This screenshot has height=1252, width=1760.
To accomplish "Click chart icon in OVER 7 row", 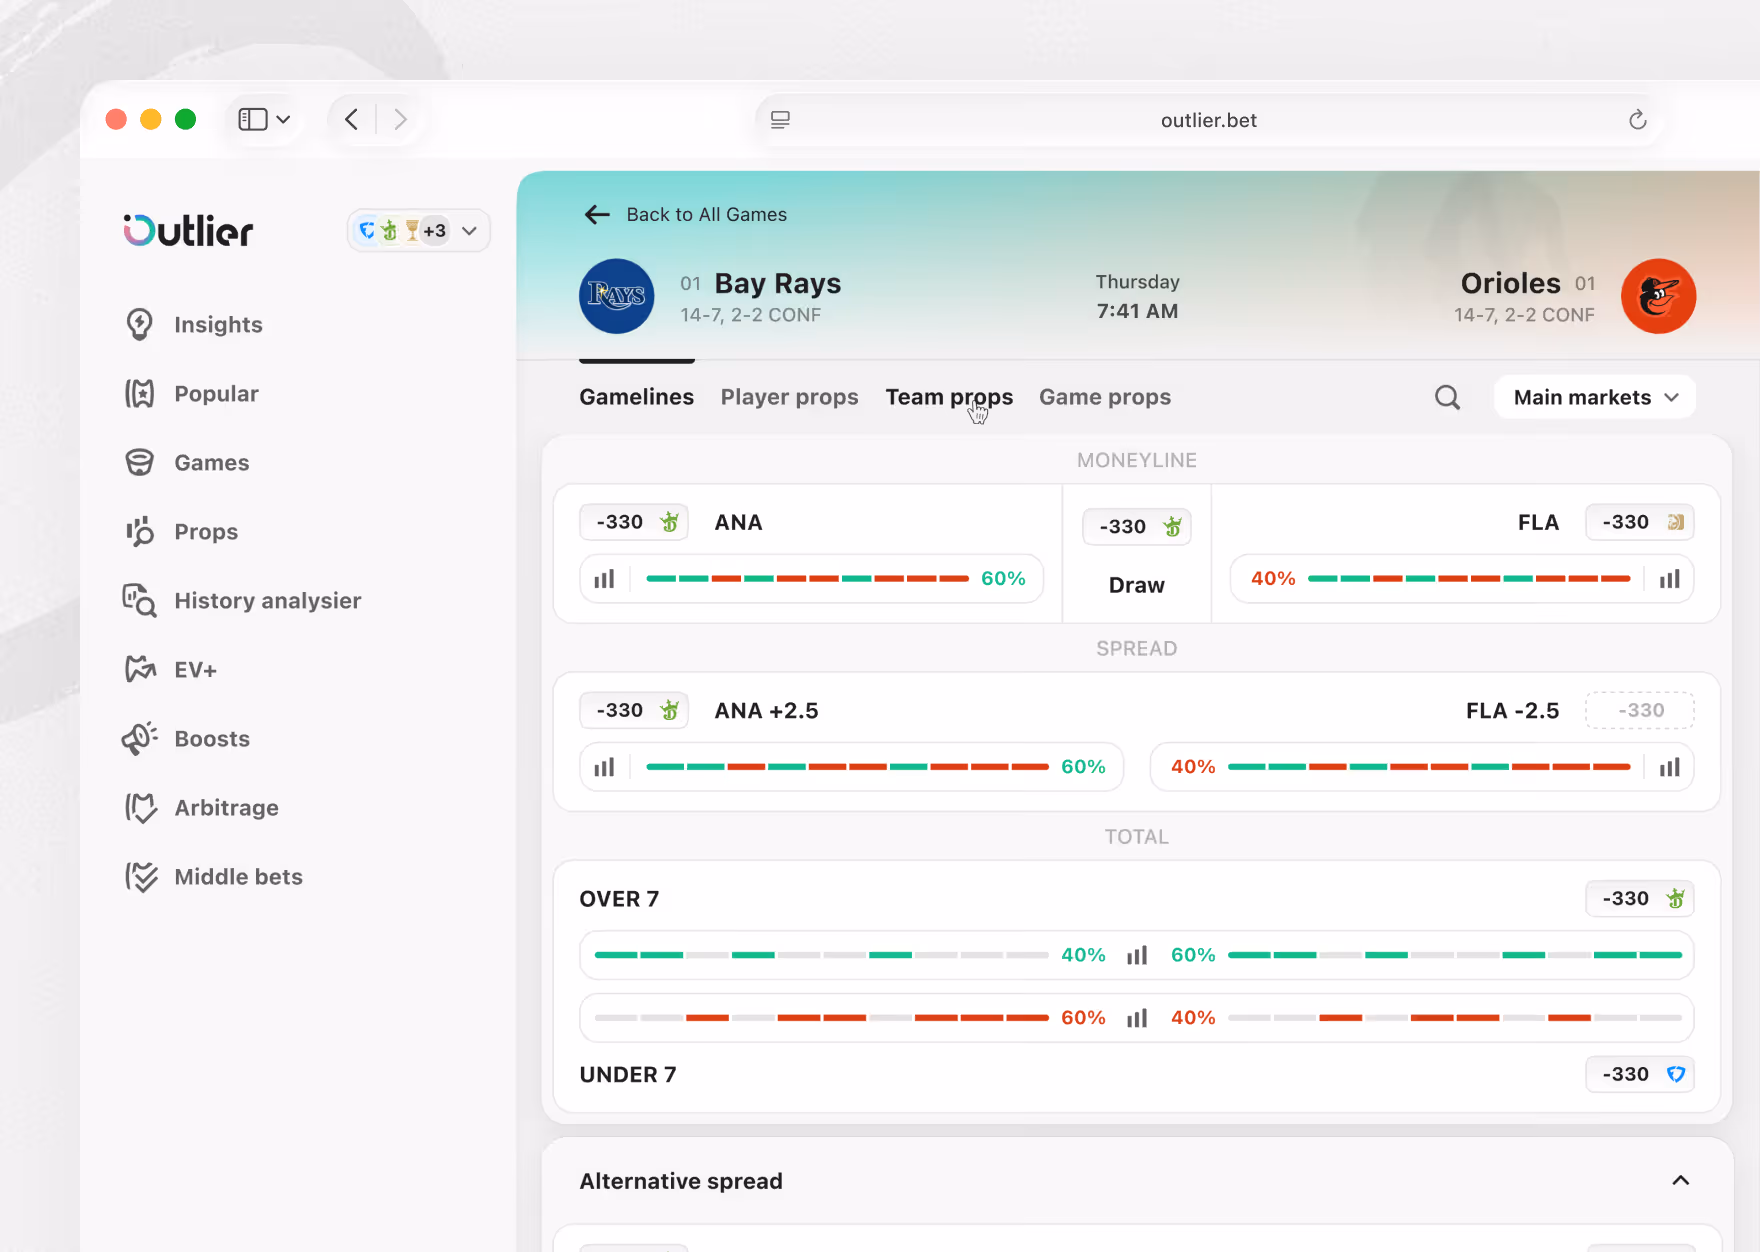I will (x=1137, y=955).
